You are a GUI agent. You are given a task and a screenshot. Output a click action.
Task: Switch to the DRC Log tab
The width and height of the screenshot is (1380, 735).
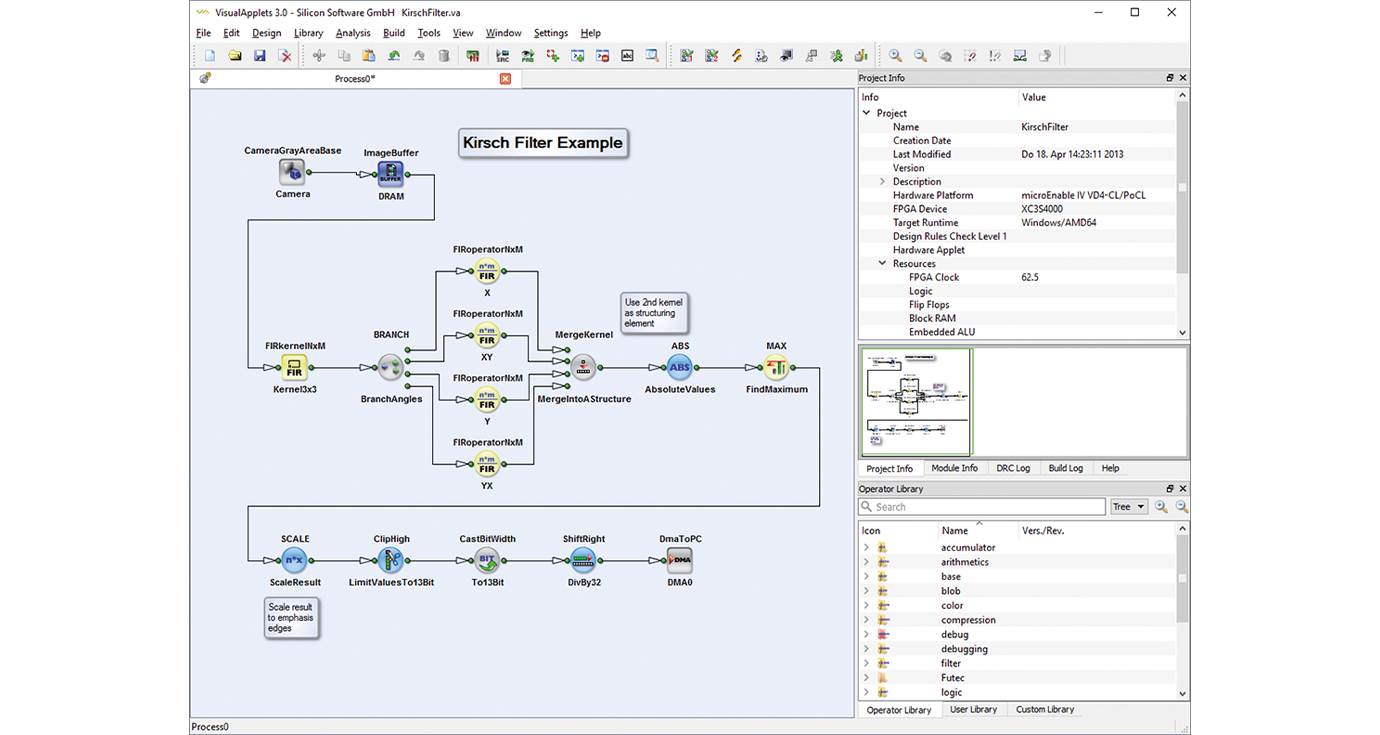click(x=1013, y=468)
